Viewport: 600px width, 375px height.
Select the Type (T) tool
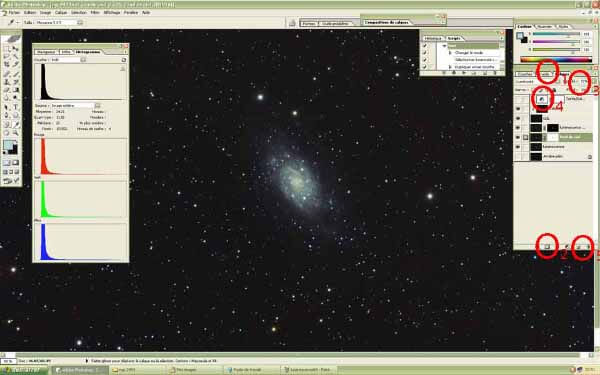(16, 107)
